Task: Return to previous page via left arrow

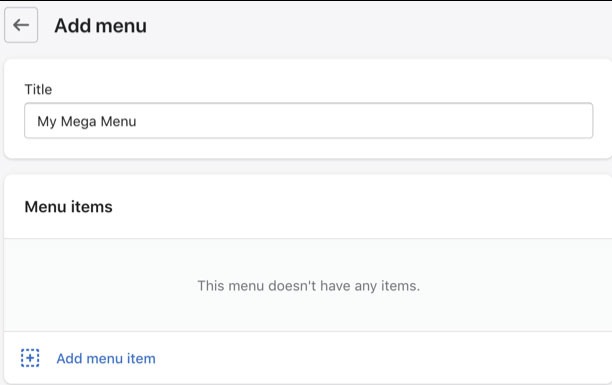Action: coord(21,25)
